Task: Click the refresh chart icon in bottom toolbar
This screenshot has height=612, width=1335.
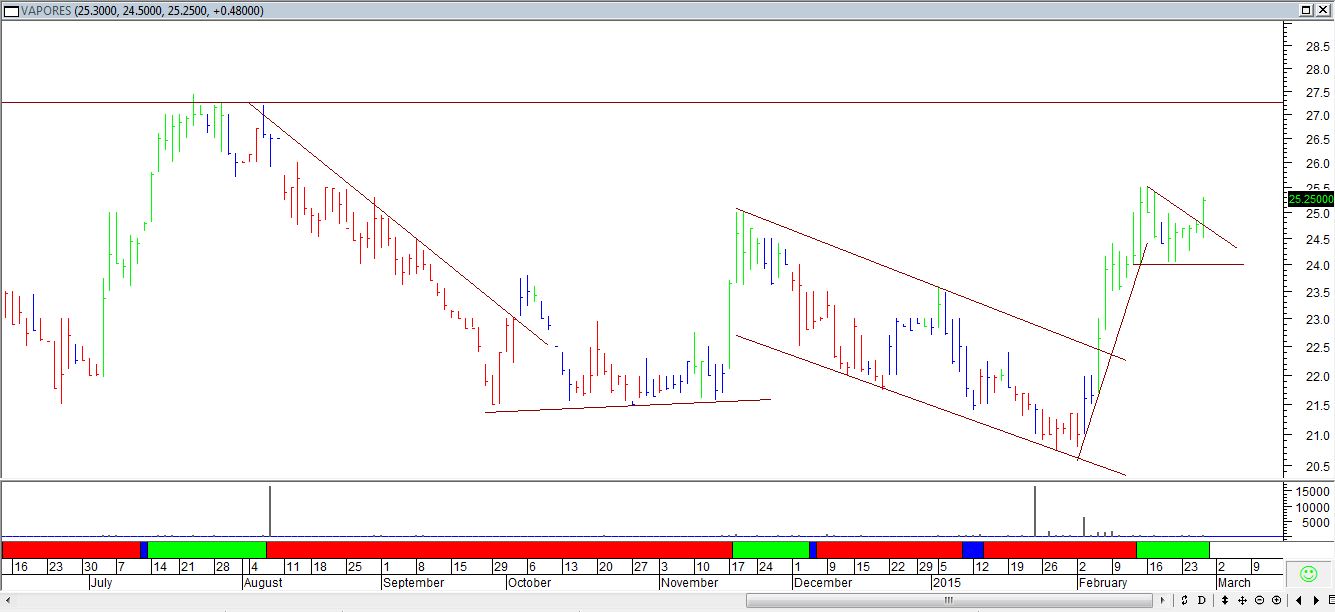Action: click(1184, 600)
